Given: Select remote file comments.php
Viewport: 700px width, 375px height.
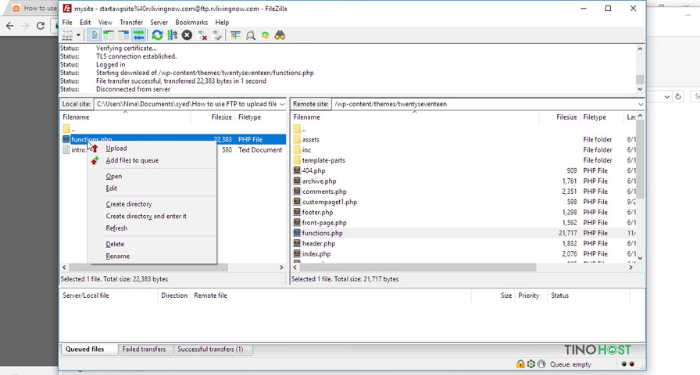Looking at the screenshot, I should 324,192.
